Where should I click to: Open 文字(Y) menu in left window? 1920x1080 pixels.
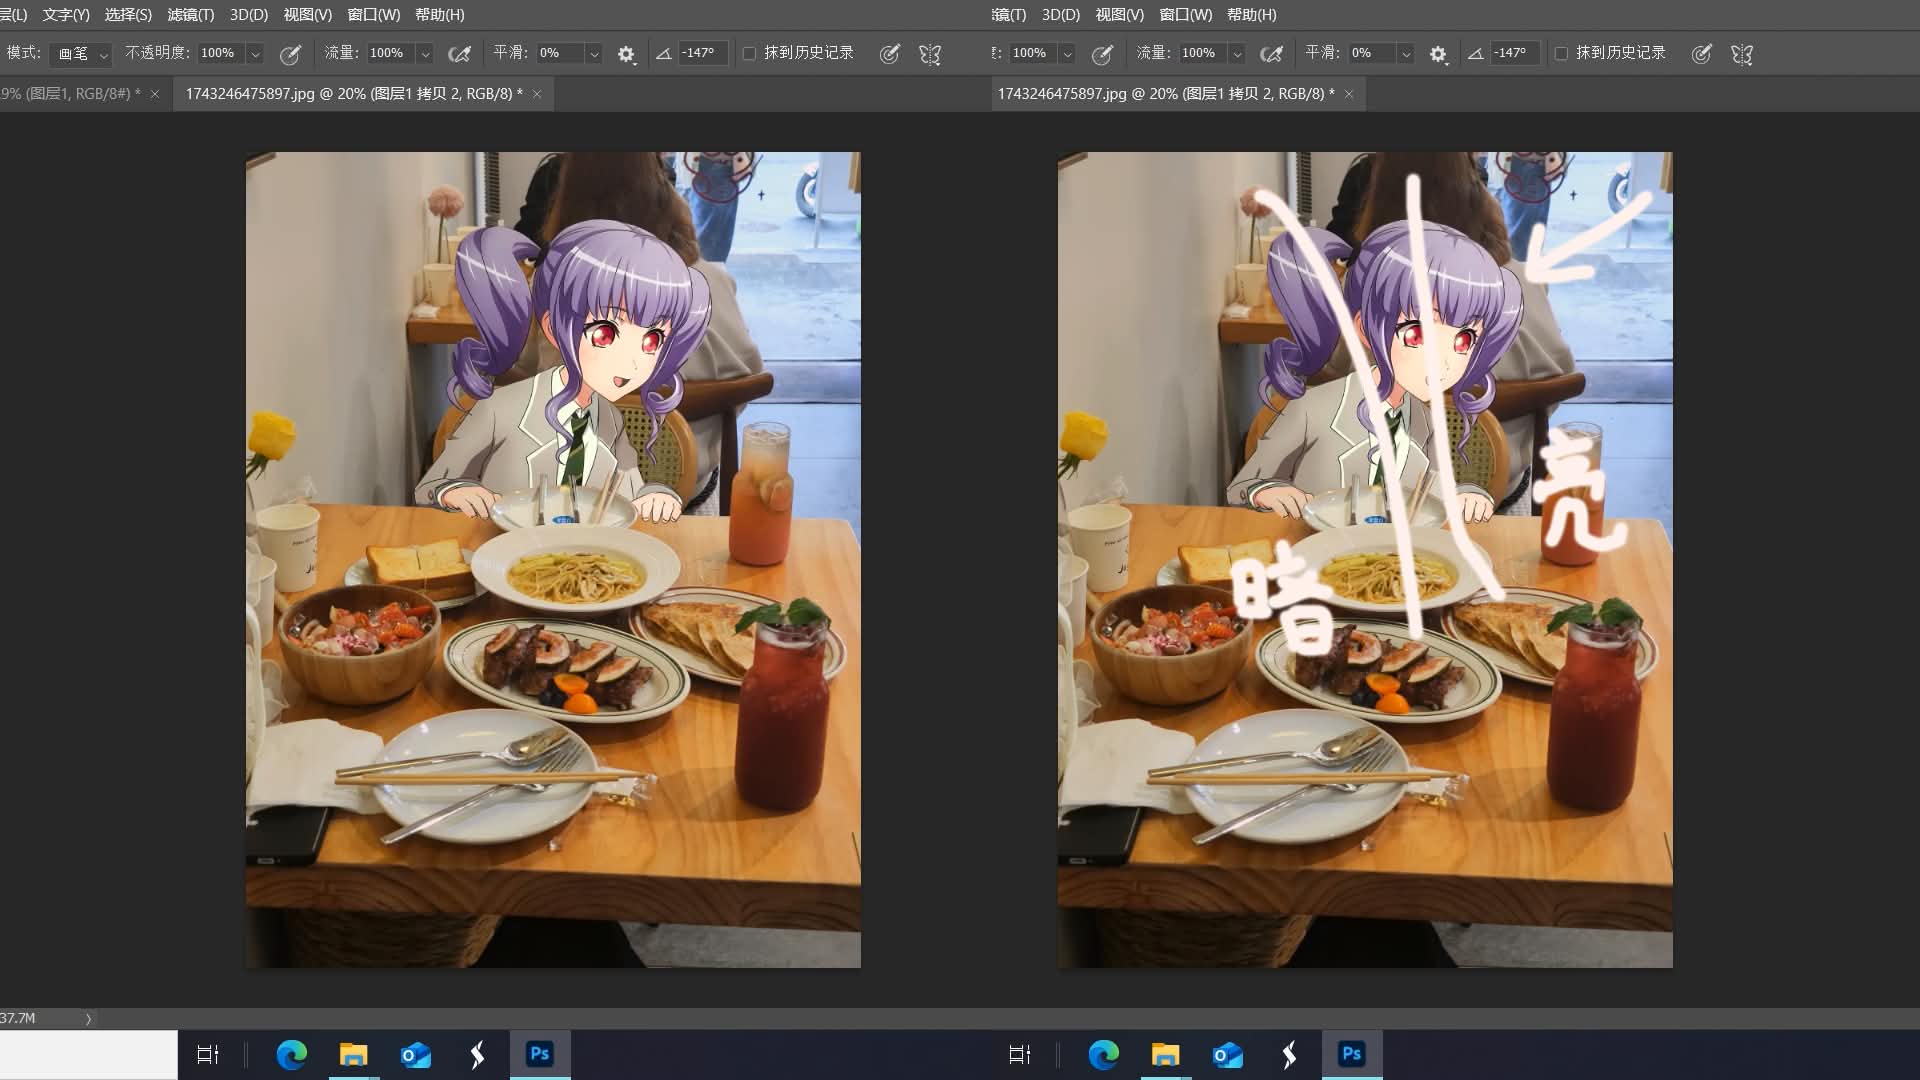(66, 15)
